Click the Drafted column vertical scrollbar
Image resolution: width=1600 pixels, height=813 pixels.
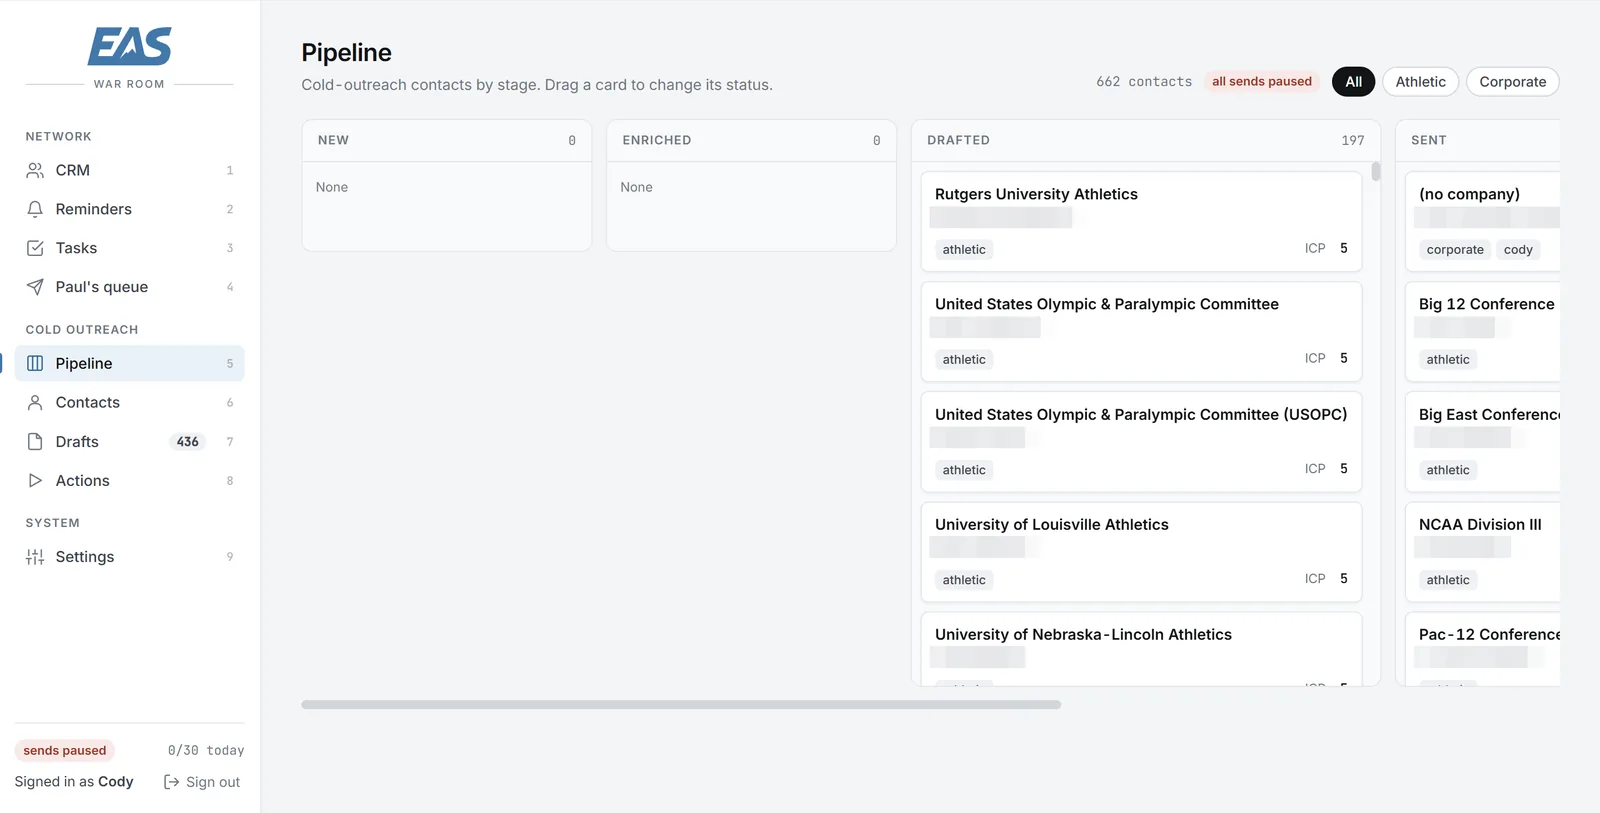tap(1376, 172)
